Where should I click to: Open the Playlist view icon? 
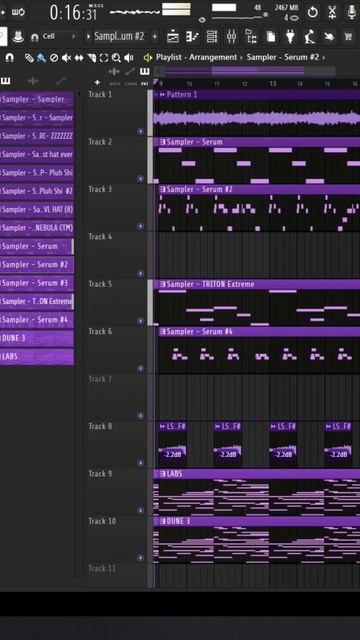173,37
